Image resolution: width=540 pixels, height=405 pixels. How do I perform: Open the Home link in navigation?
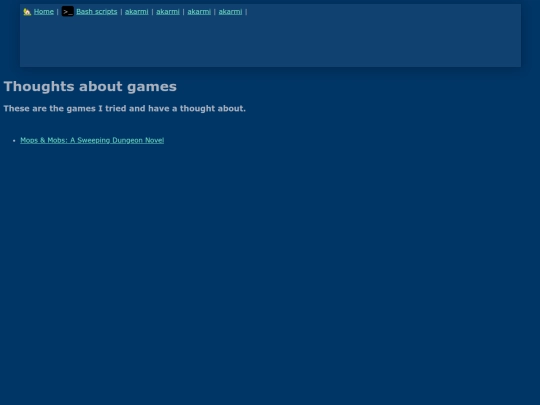tap(44, 12)
